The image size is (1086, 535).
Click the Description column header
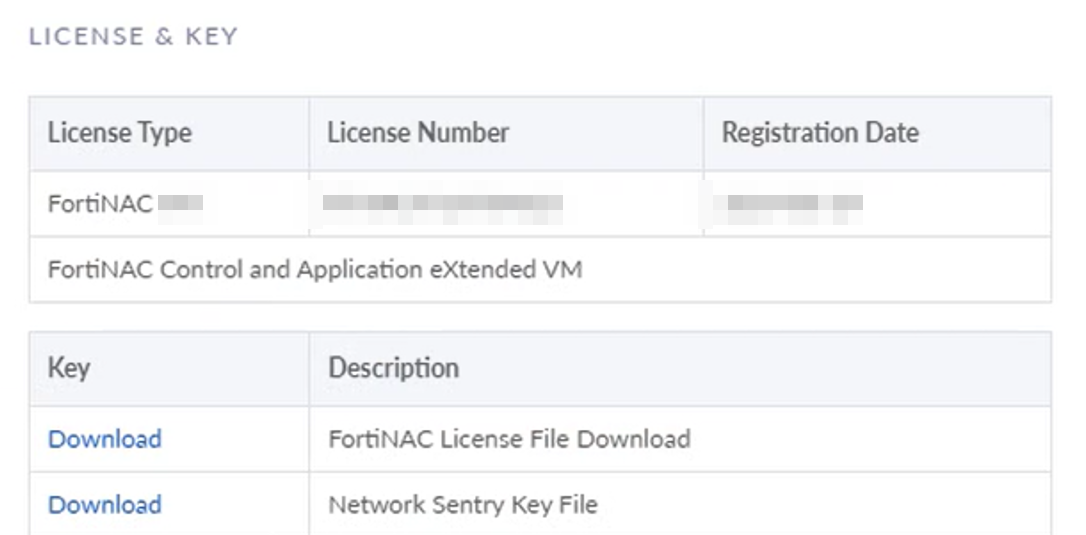coord(393,368)
